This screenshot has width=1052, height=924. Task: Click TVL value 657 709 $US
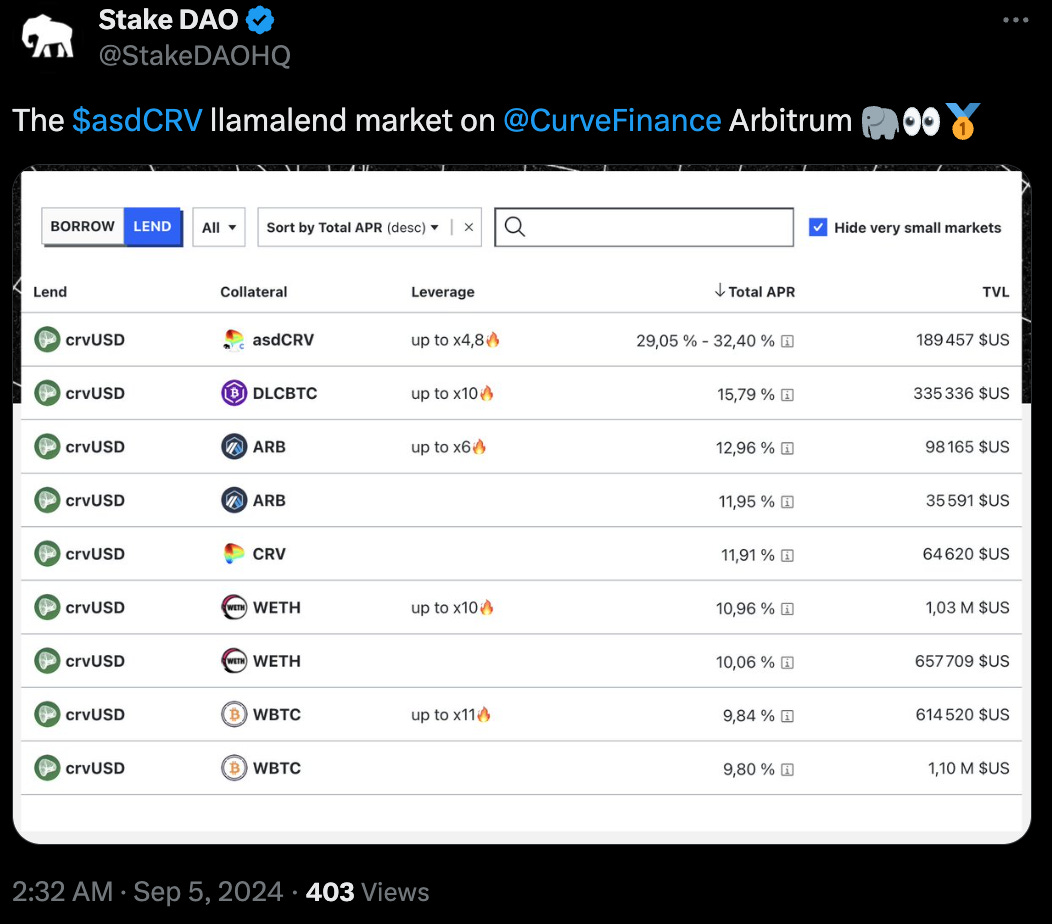[x=962, y=661]
